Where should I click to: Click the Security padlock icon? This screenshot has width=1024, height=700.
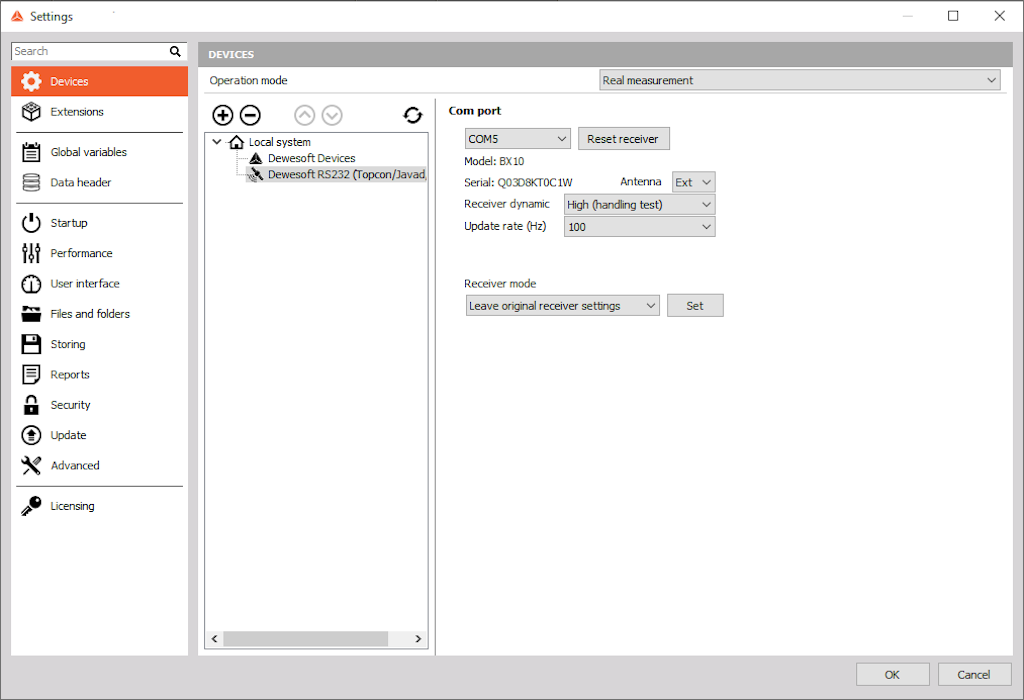click(x=31, y=405)
